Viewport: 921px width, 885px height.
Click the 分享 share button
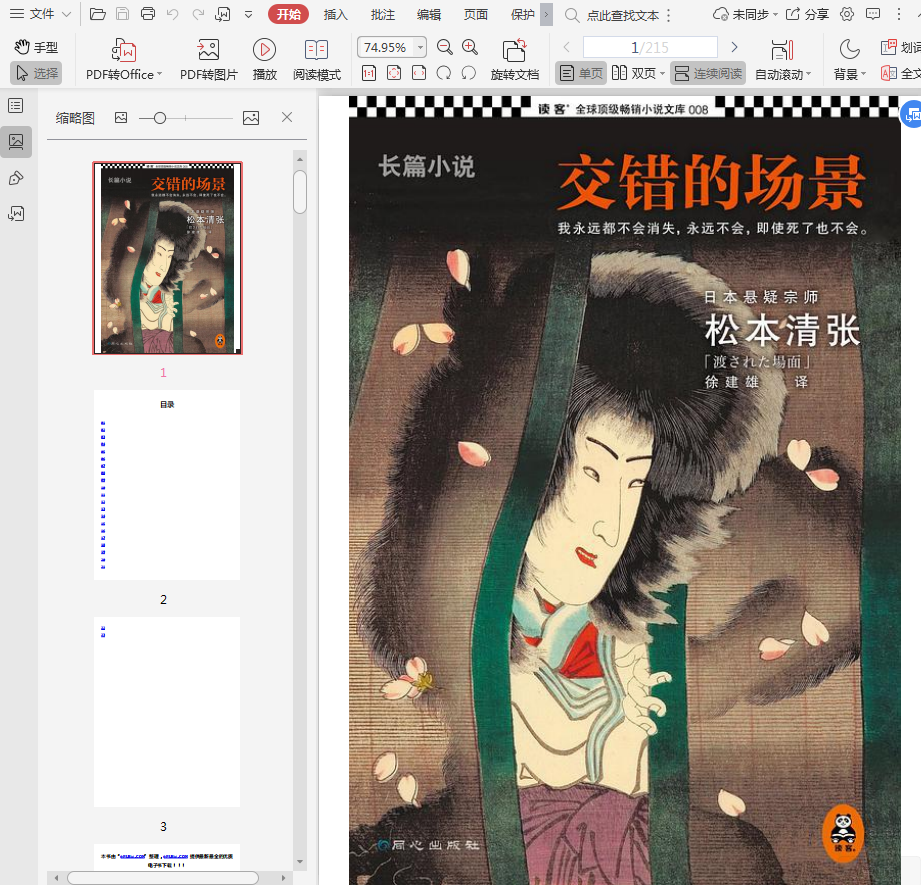click(807, 14)
